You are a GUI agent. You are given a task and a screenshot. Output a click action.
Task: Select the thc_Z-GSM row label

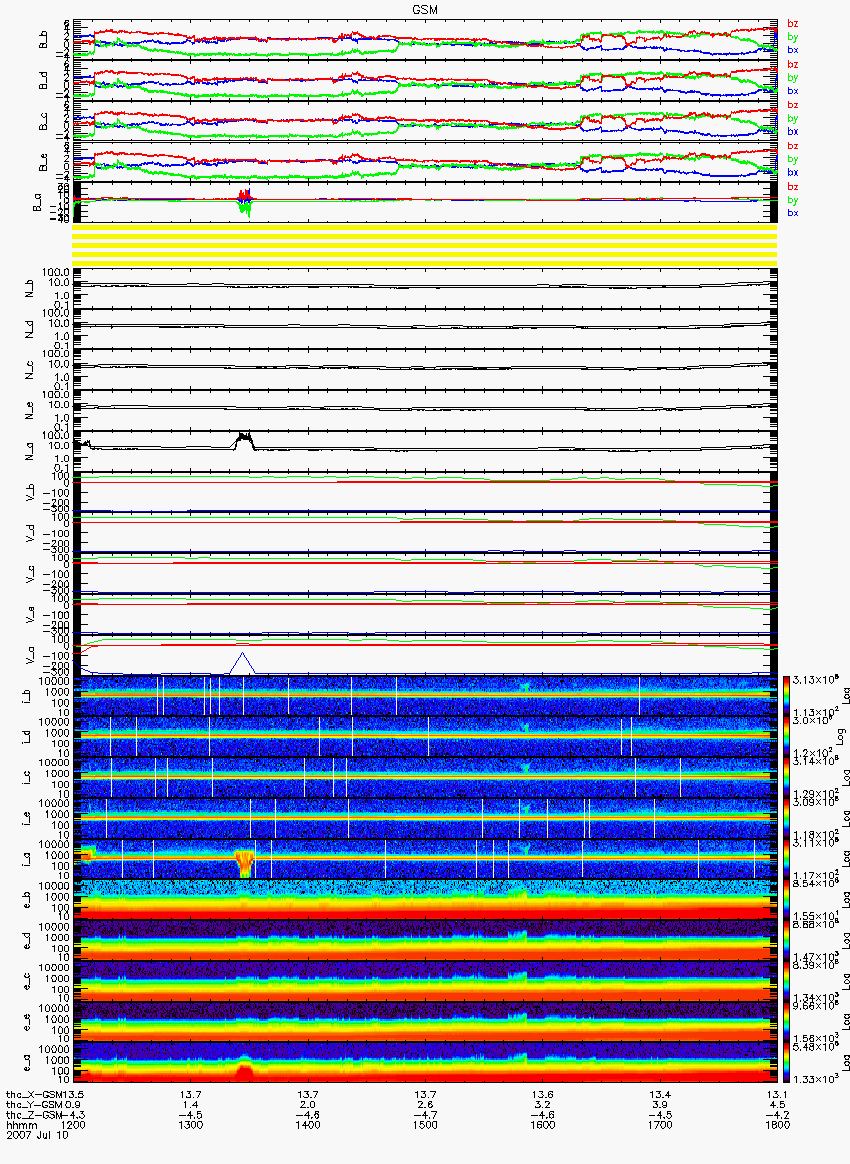point(33,1114)
